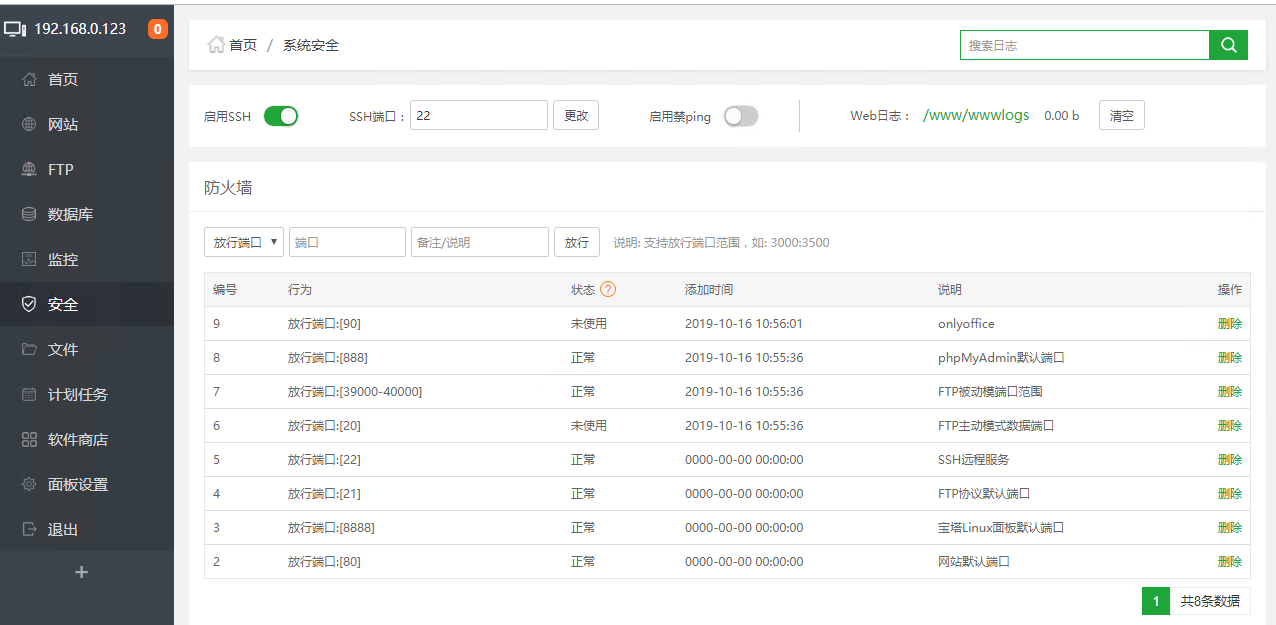Open 计划任务 scheduled tasks
This screenshot has width=1276, height=625.
pyautogui.click(x=72, y=394)
